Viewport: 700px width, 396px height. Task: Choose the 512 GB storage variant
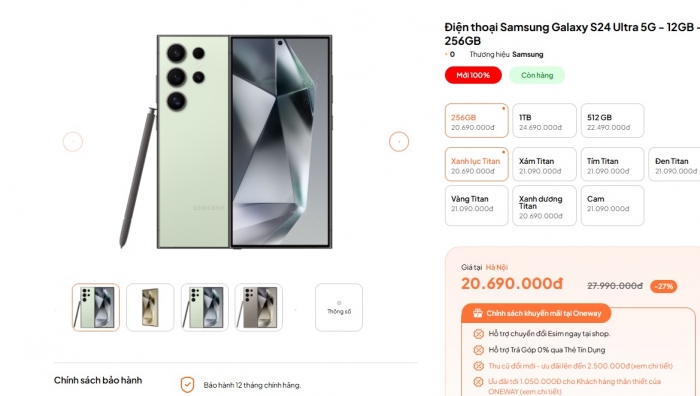pyautogui.click(x=612, y=121)
